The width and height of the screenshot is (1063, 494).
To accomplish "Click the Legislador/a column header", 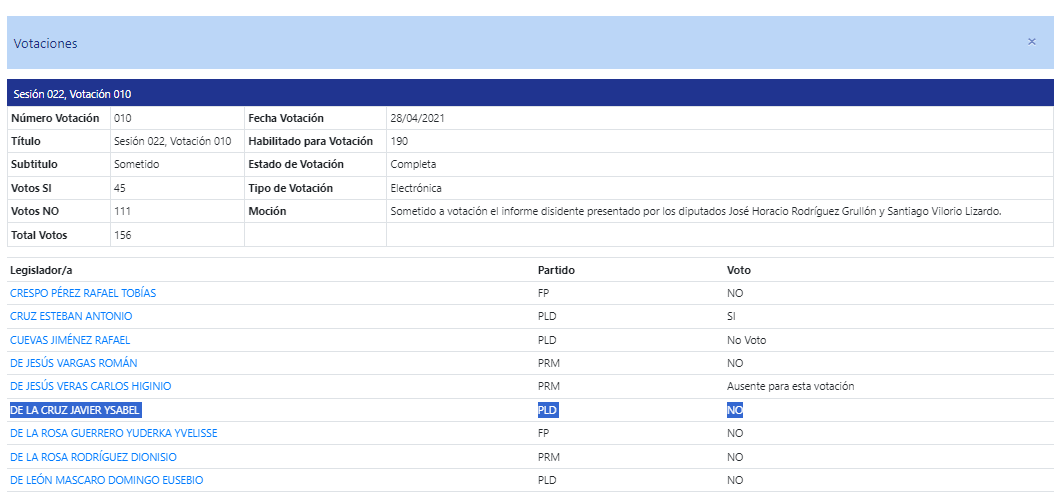I will point(41,270).
